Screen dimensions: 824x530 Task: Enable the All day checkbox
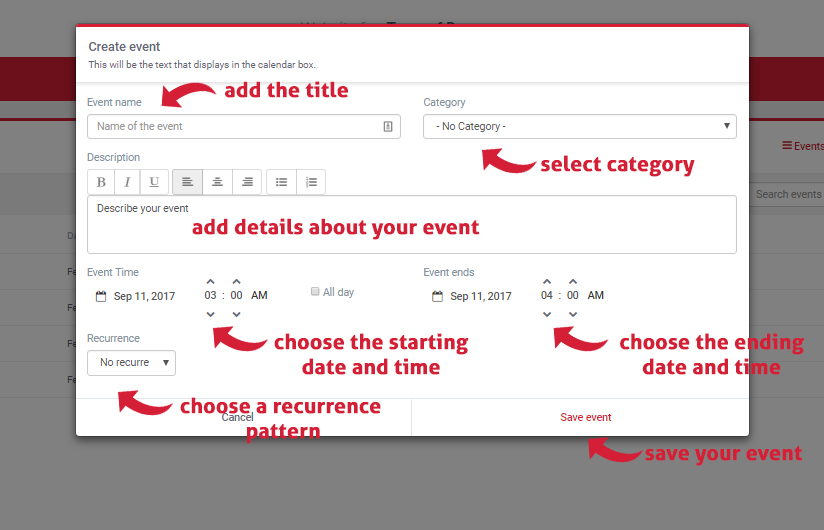[x=315, y=292]
